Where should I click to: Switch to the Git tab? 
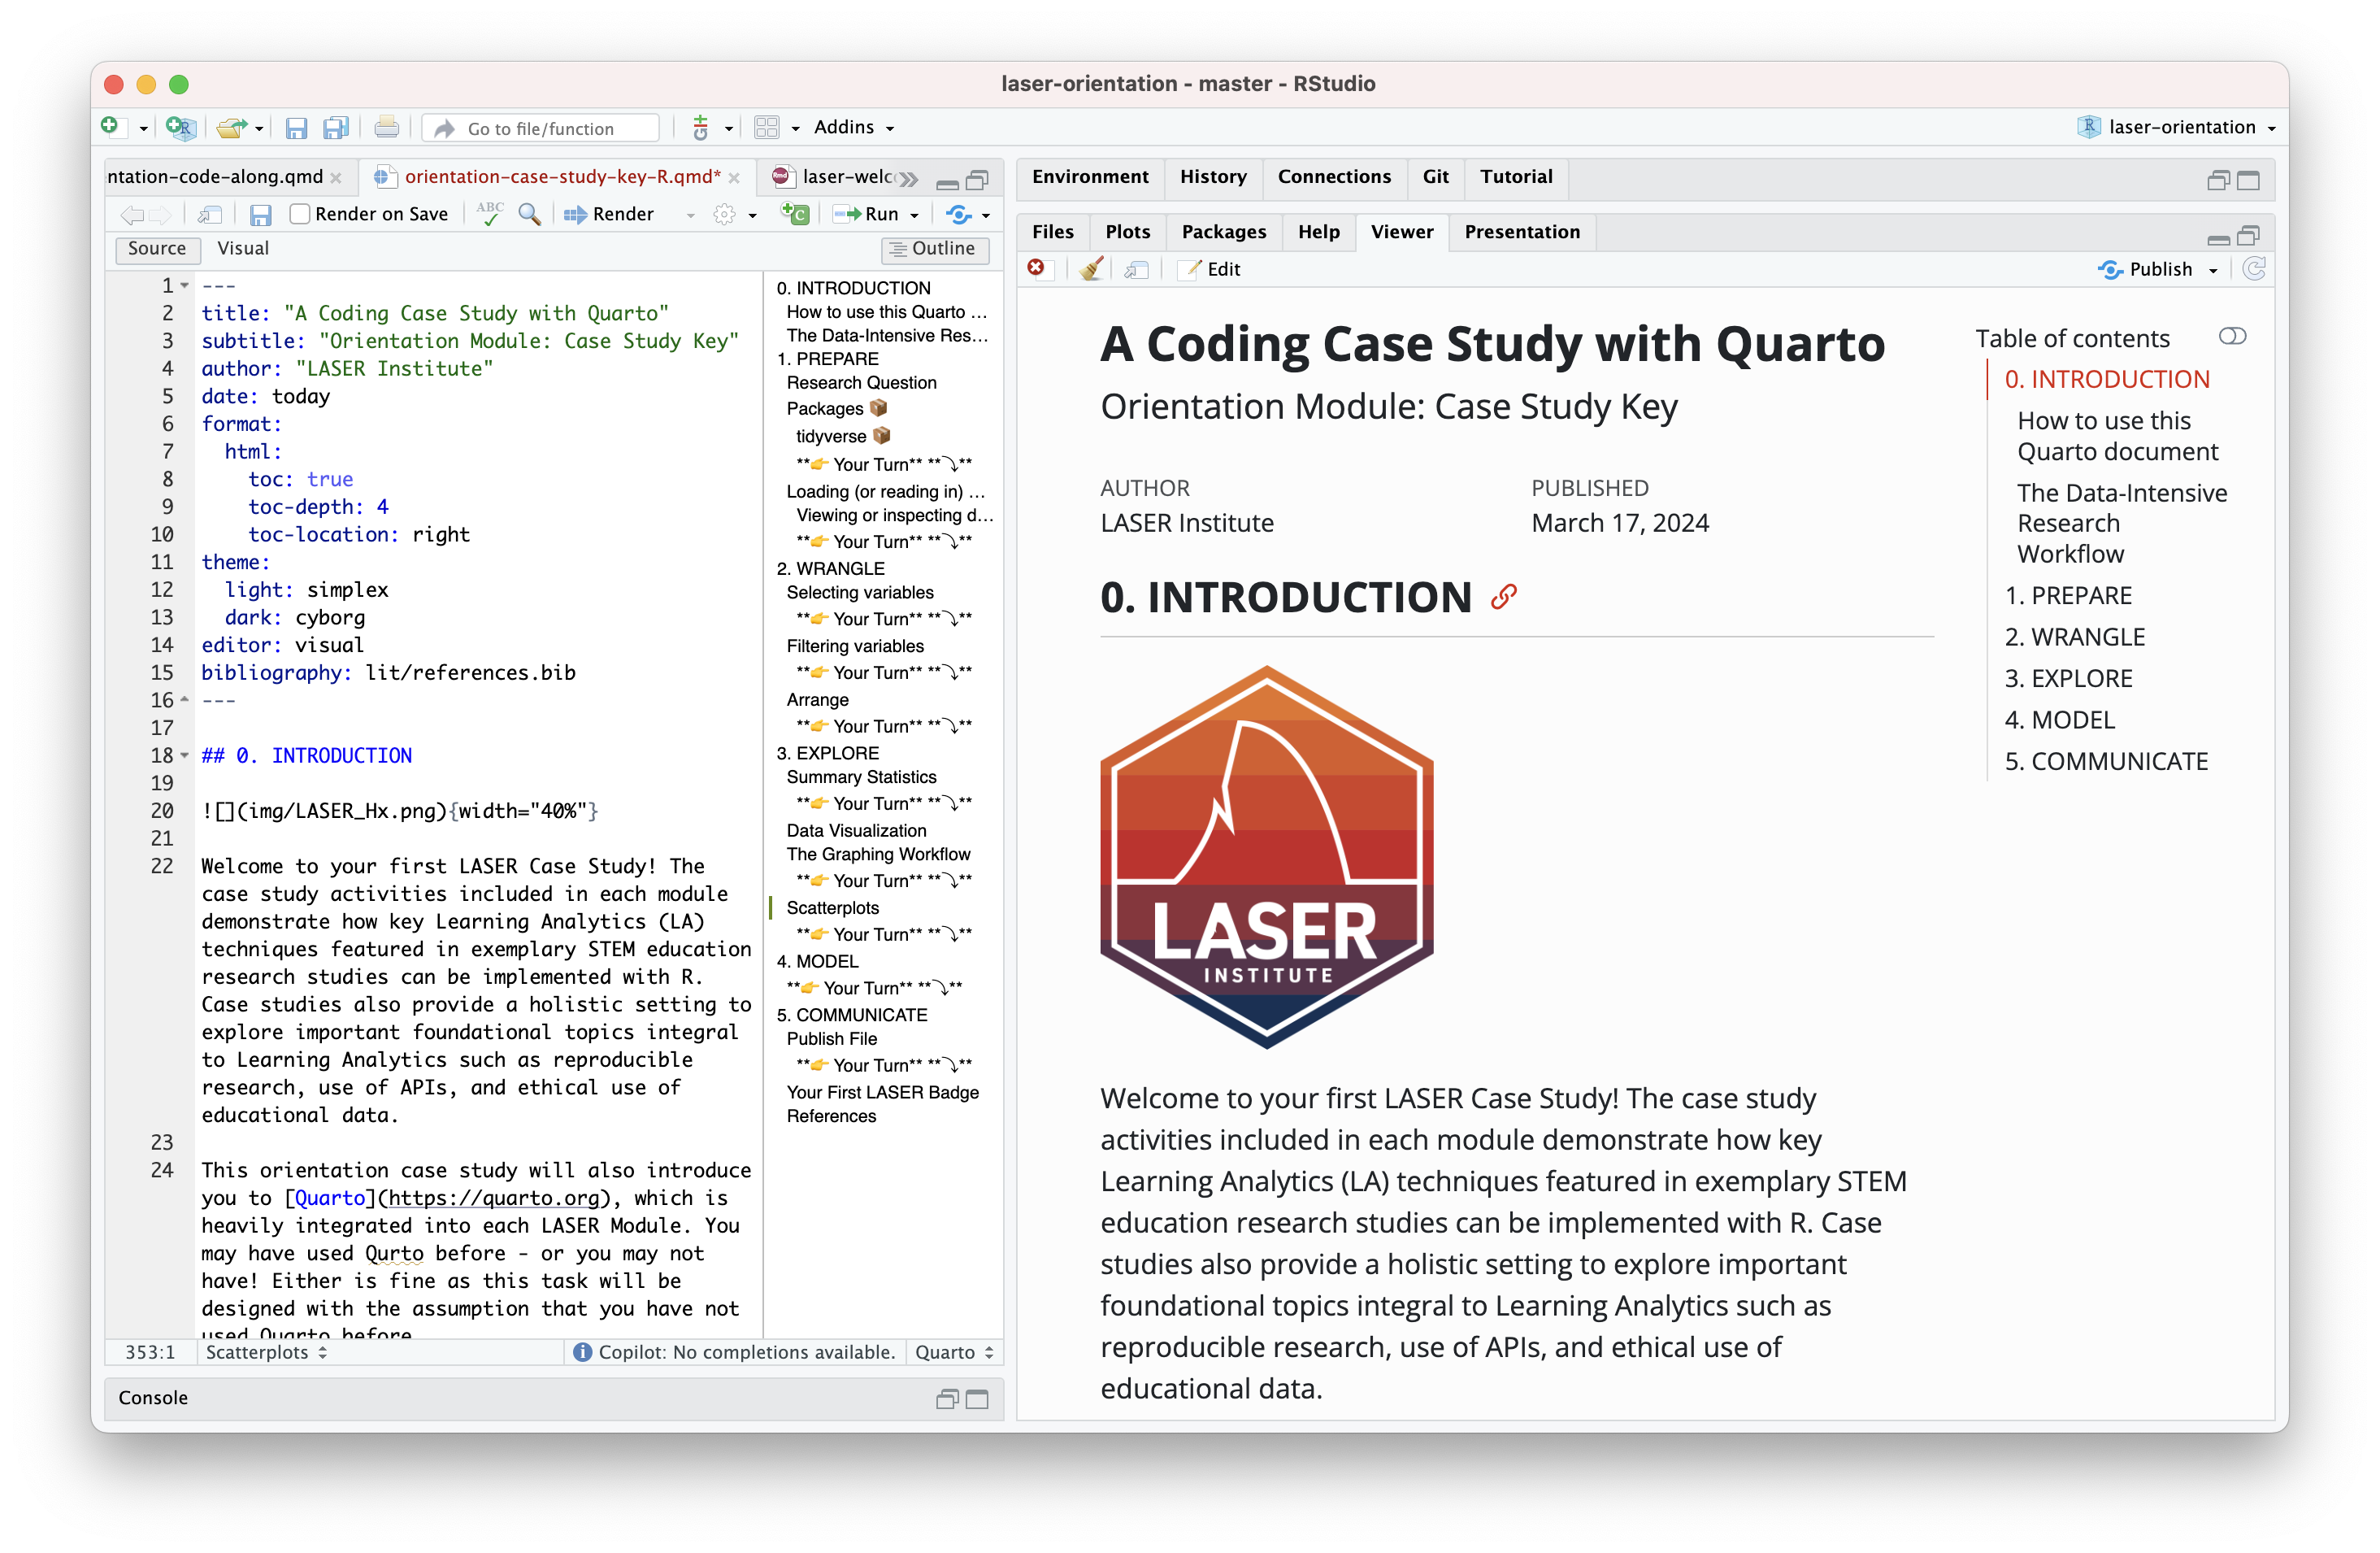tap(1435, 177)
